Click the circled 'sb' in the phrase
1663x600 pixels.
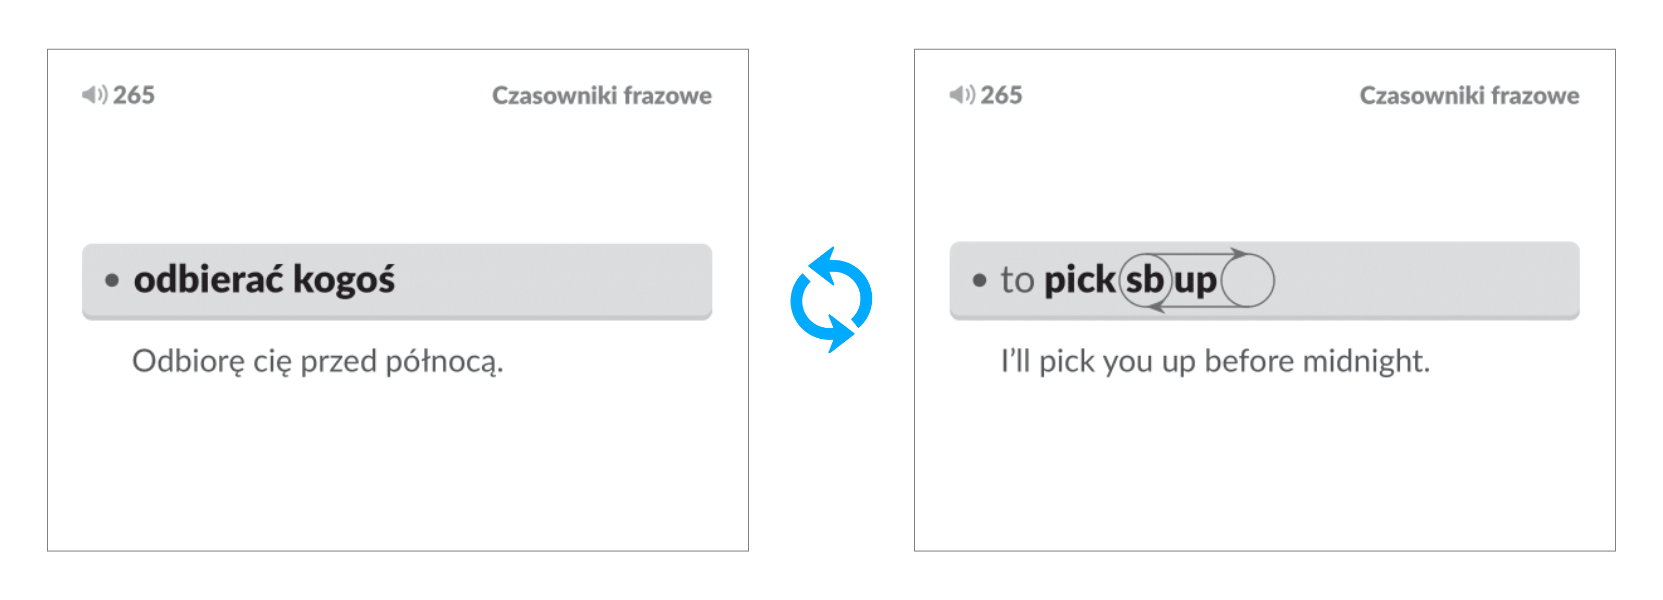(x=1145, y=280)
